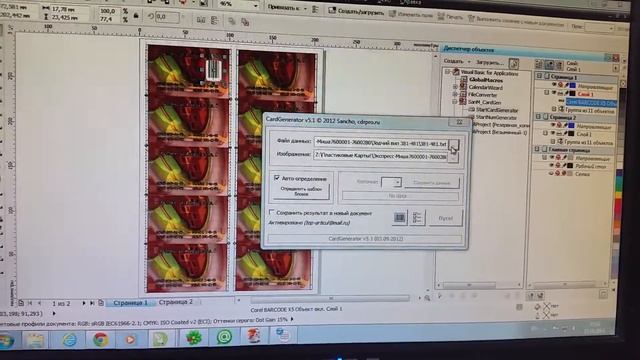The image size is (640, 360).
Task: Enable saving the result to a new document
Action: pos(272,212)
